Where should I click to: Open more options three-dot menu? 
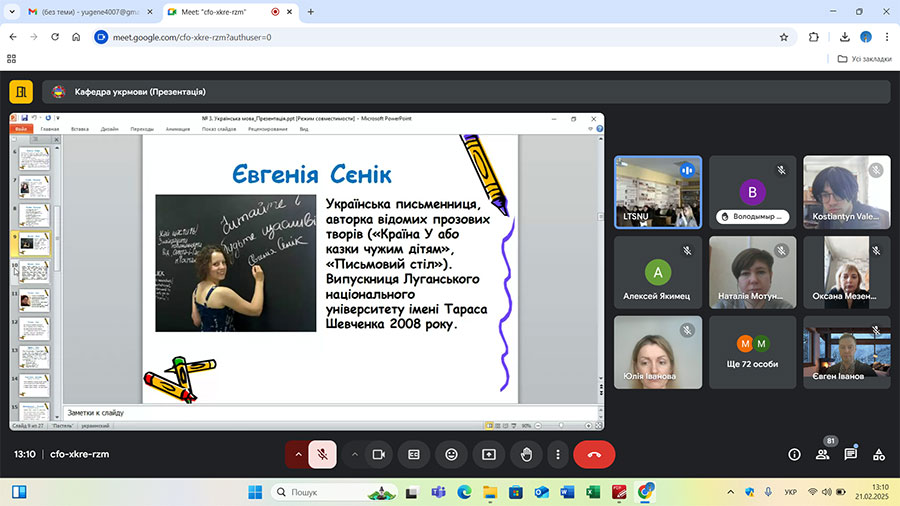[558, 454]
